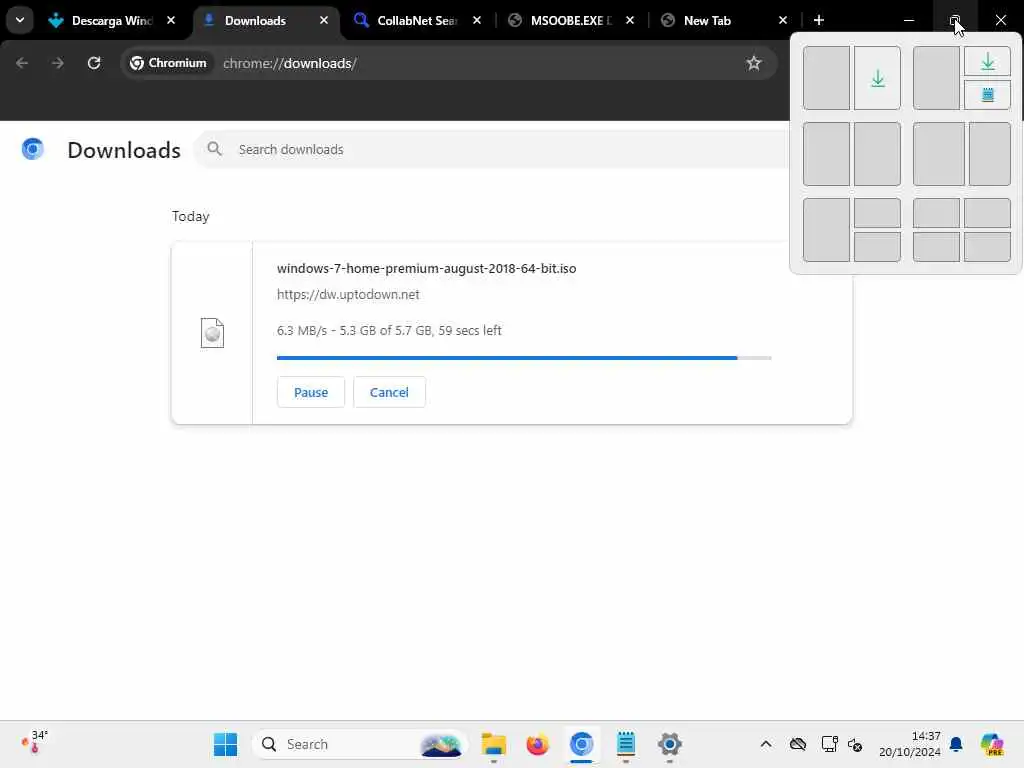
Task: Go back to previous page
Action: click(x=22, y=63)
